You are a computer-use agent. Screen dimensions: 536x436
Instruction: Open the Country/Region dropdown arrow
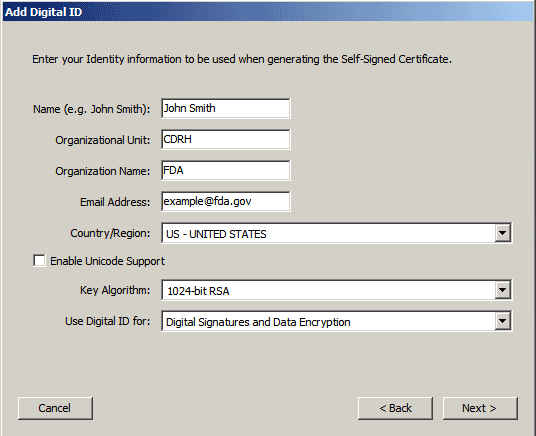pyautogui.click(x=502, y=233)
